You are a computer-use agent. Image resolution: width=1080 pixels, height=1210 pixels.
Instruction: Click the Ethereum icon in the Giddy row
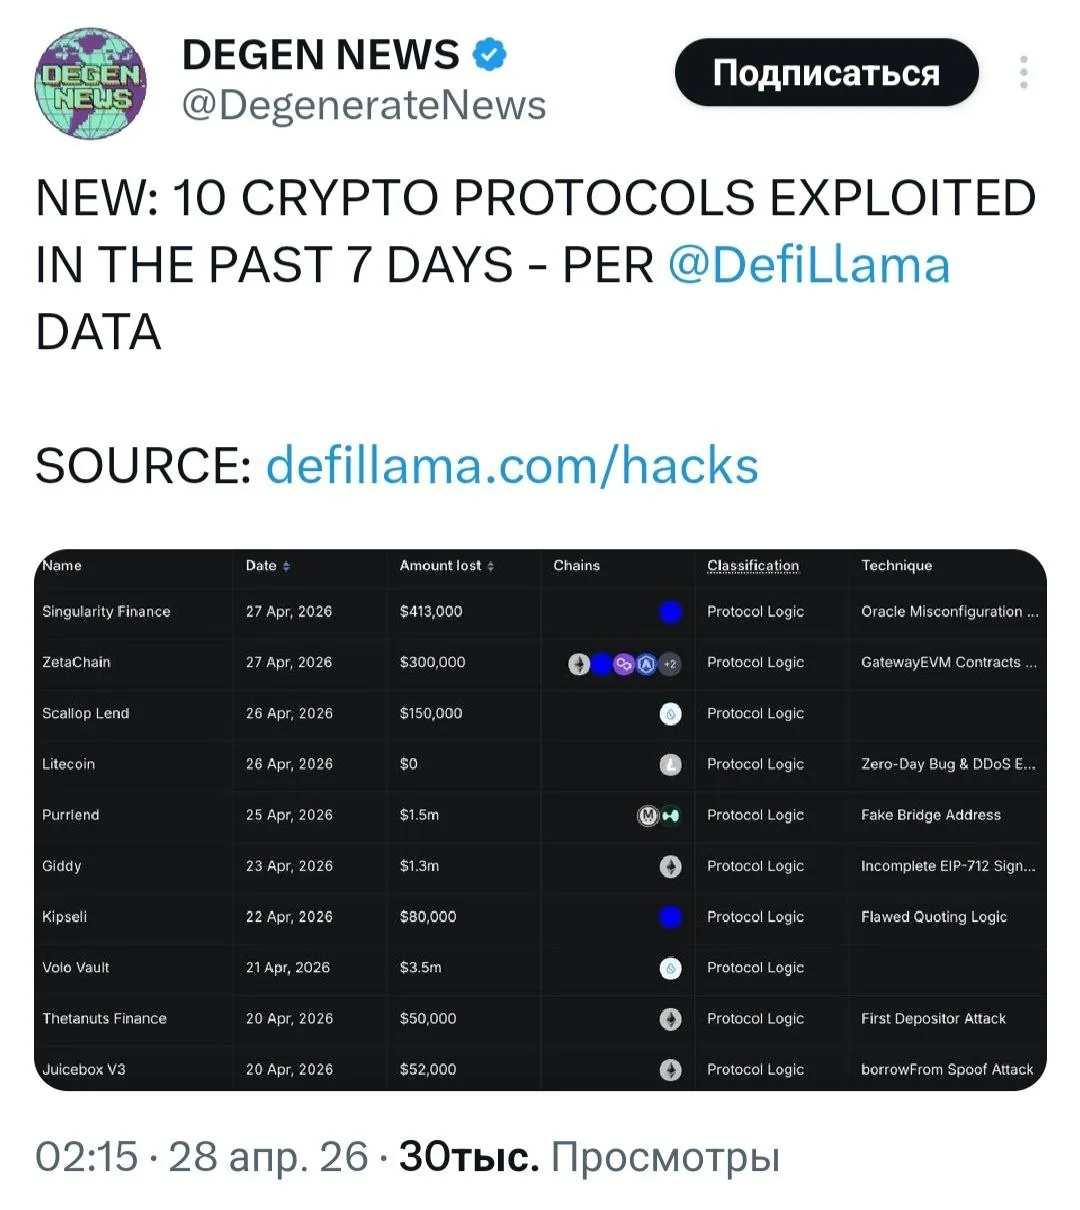(671, 867)
